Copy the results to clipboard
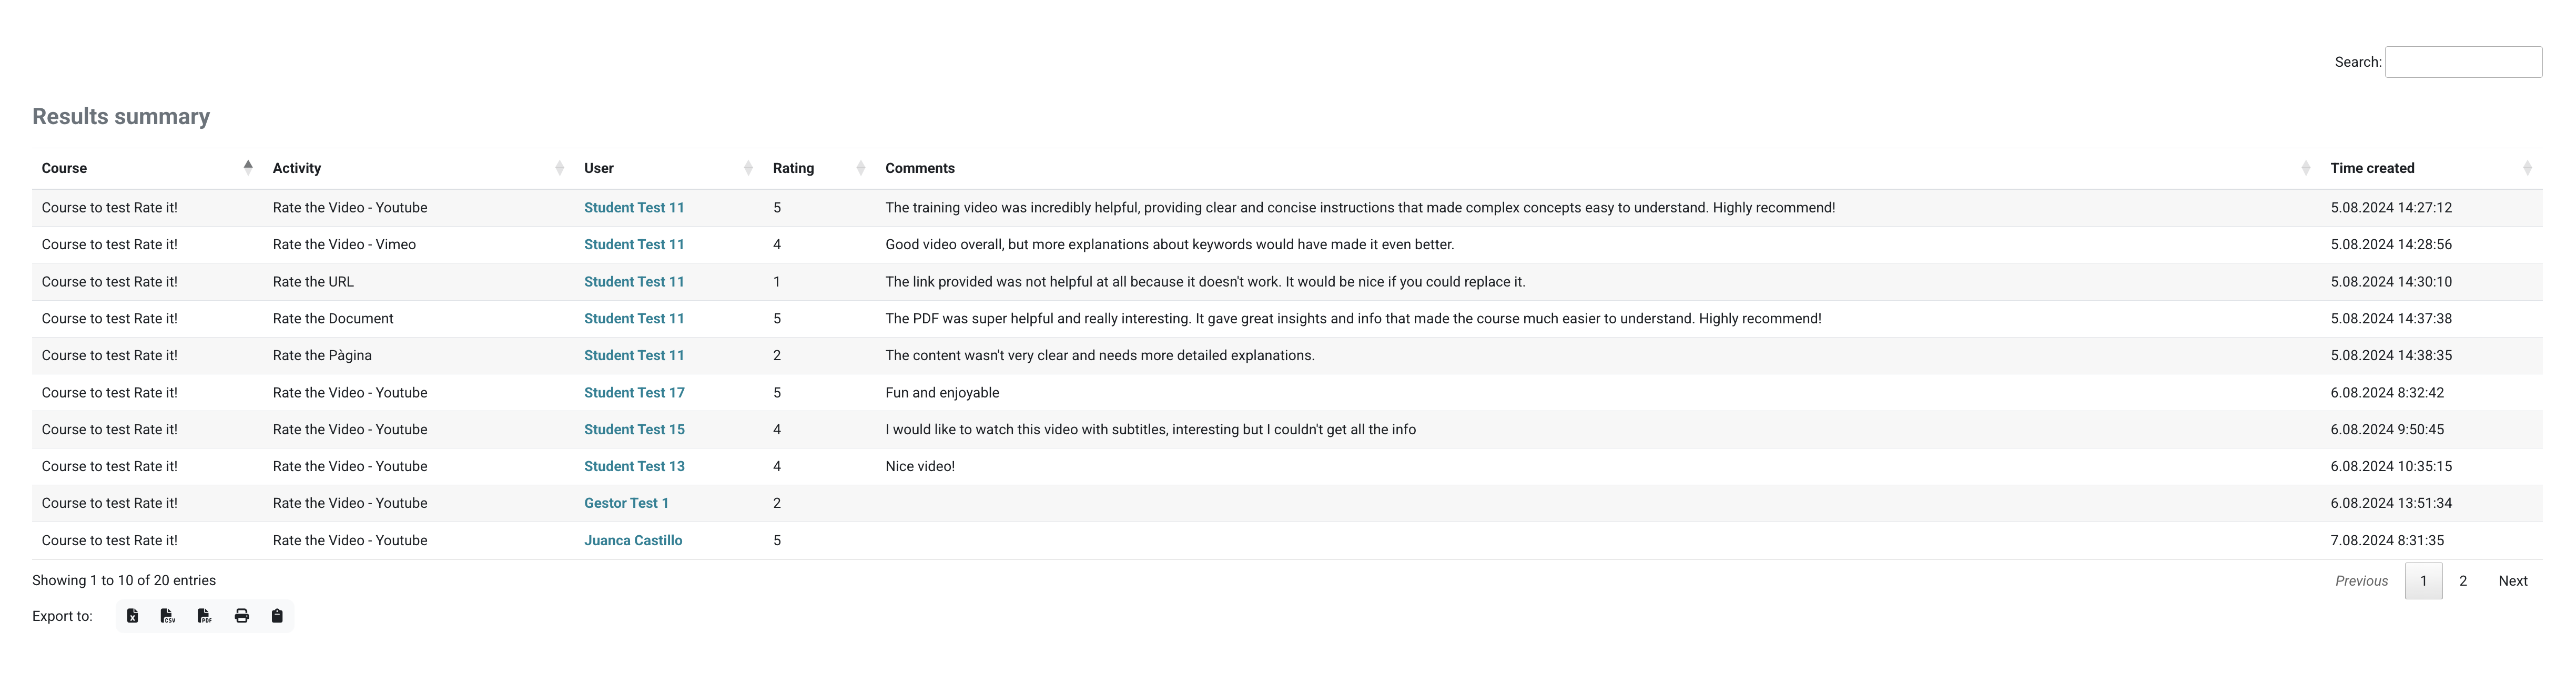Image resolution: width=2576 pixels, height=674 pixels. click(277, 616)
